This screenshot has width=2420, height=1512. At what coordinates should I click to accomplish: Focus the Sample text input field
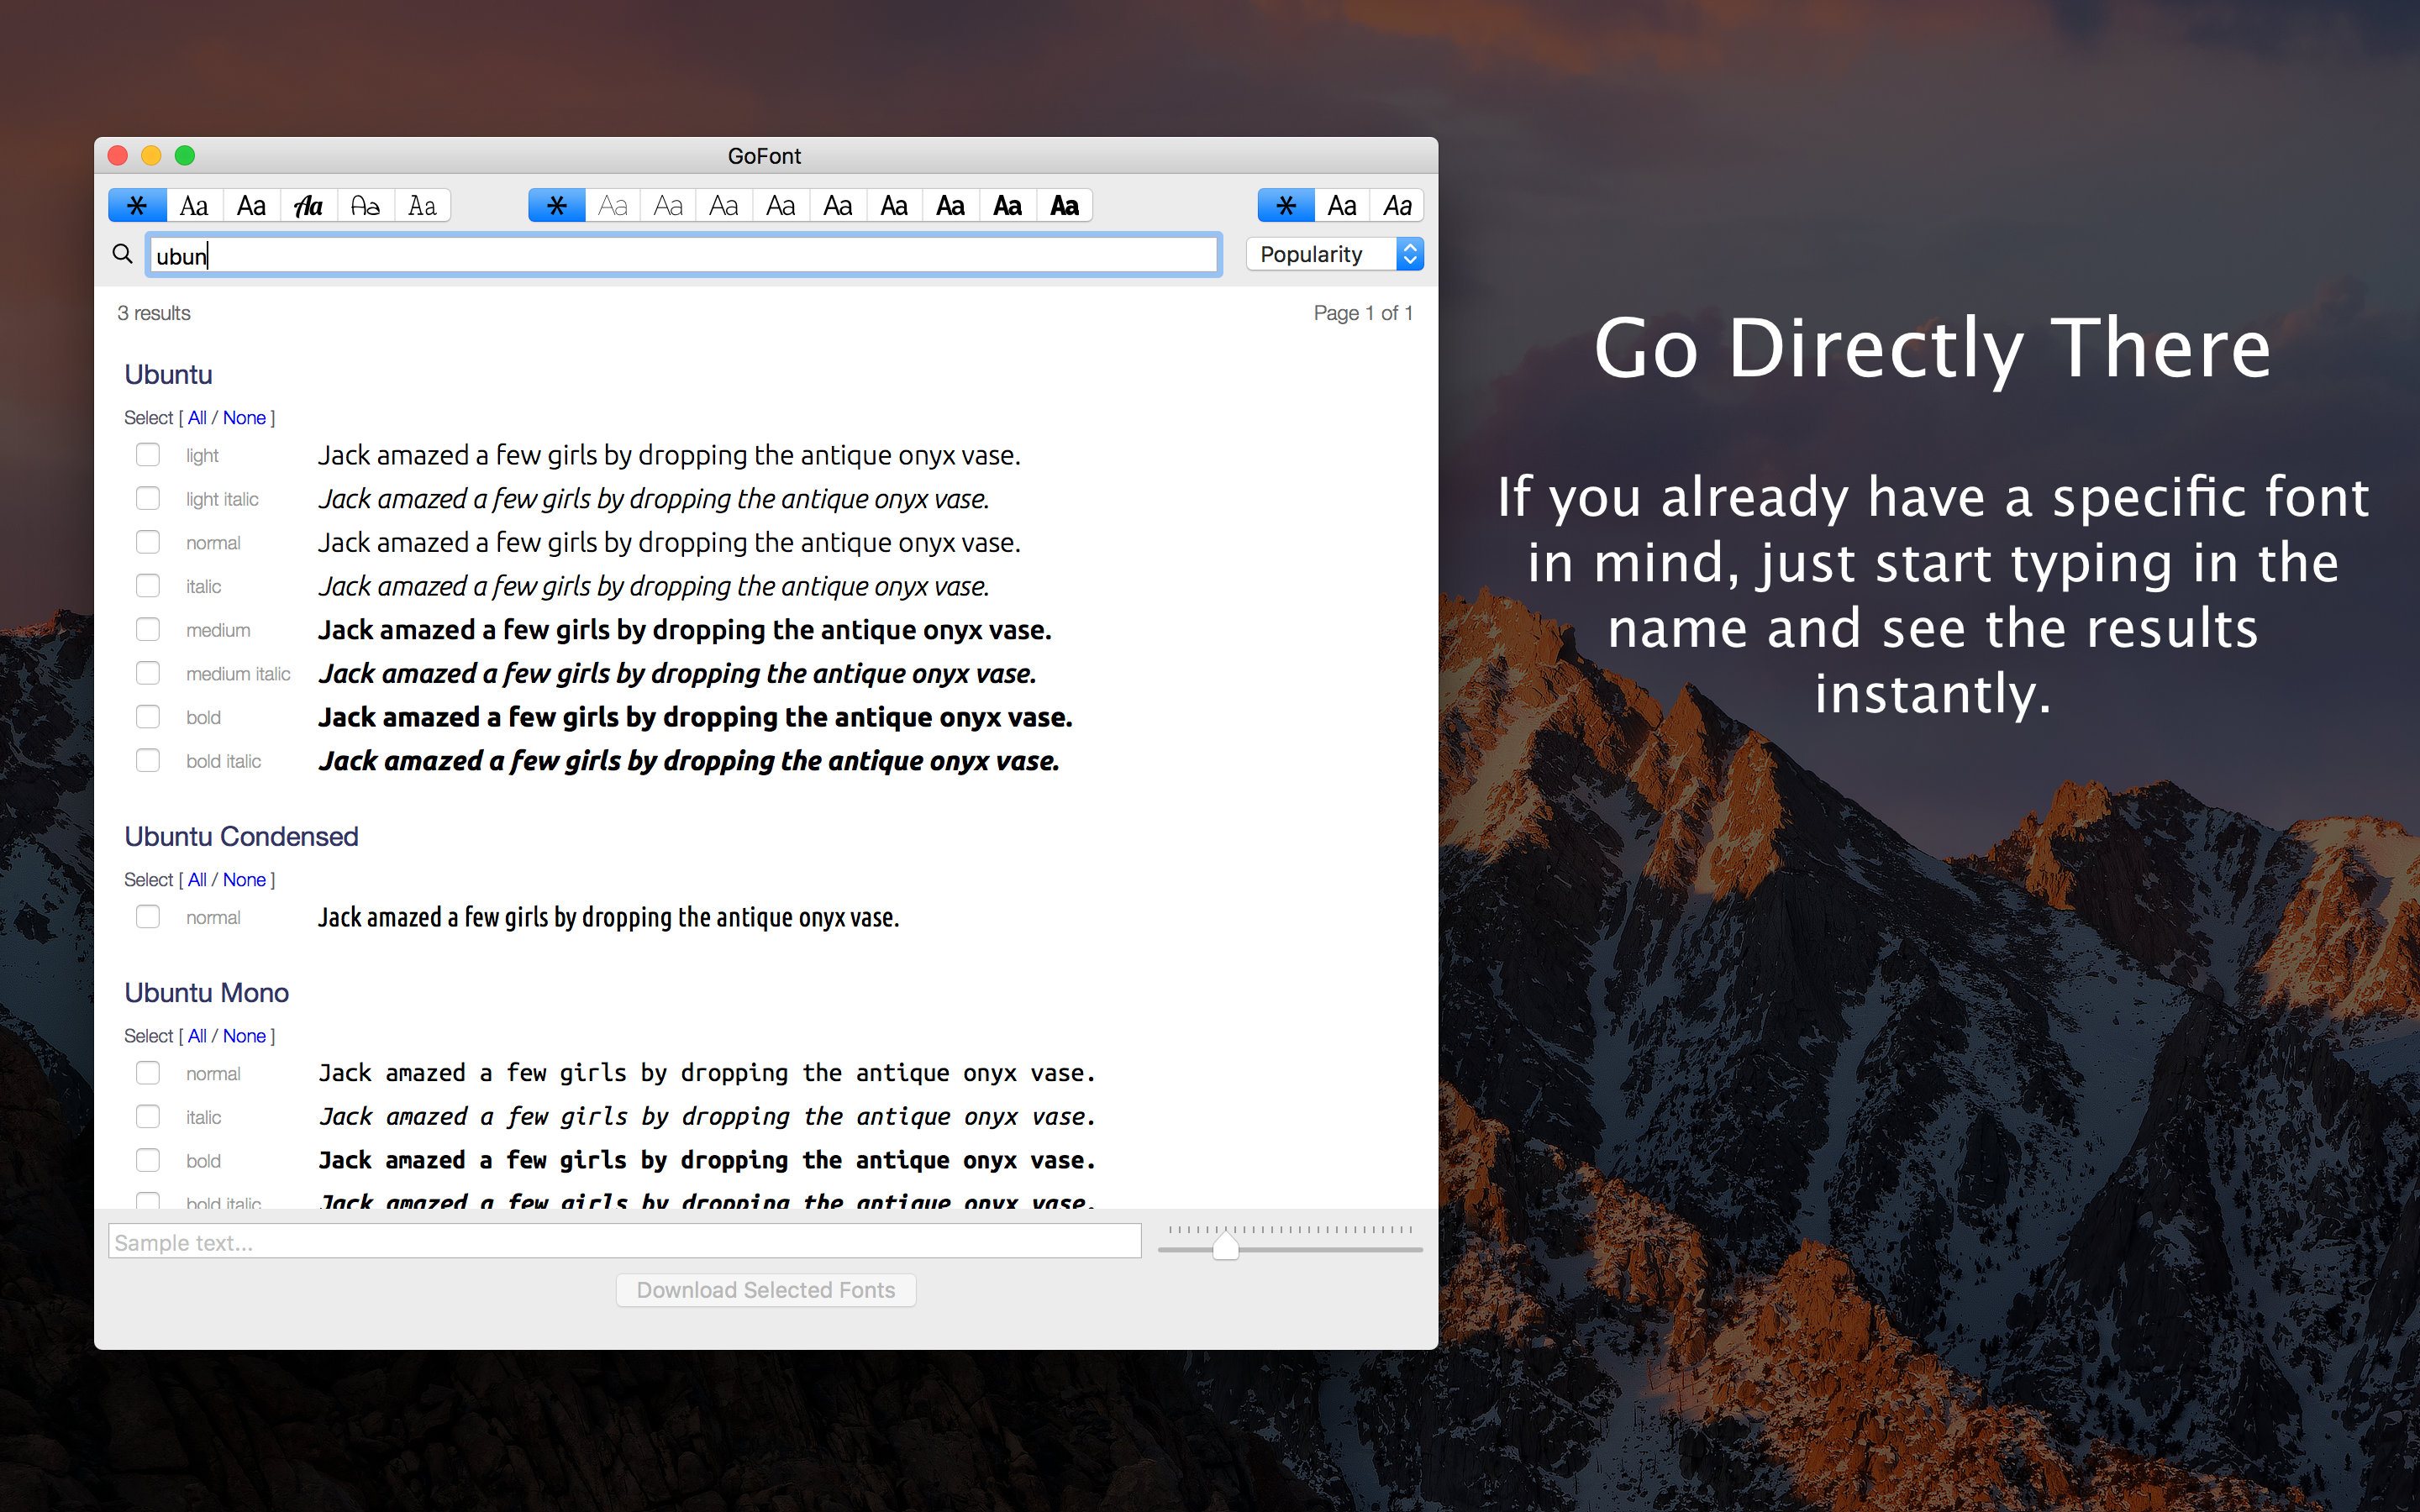[624, 1242]
